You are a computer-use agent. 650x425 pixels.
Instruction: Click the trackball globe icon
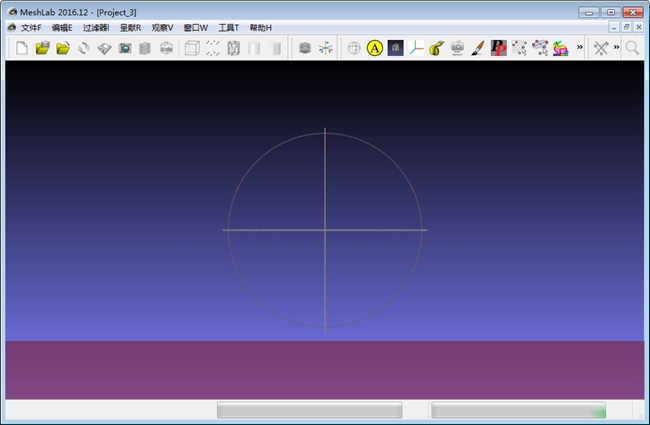coord(354,48)
